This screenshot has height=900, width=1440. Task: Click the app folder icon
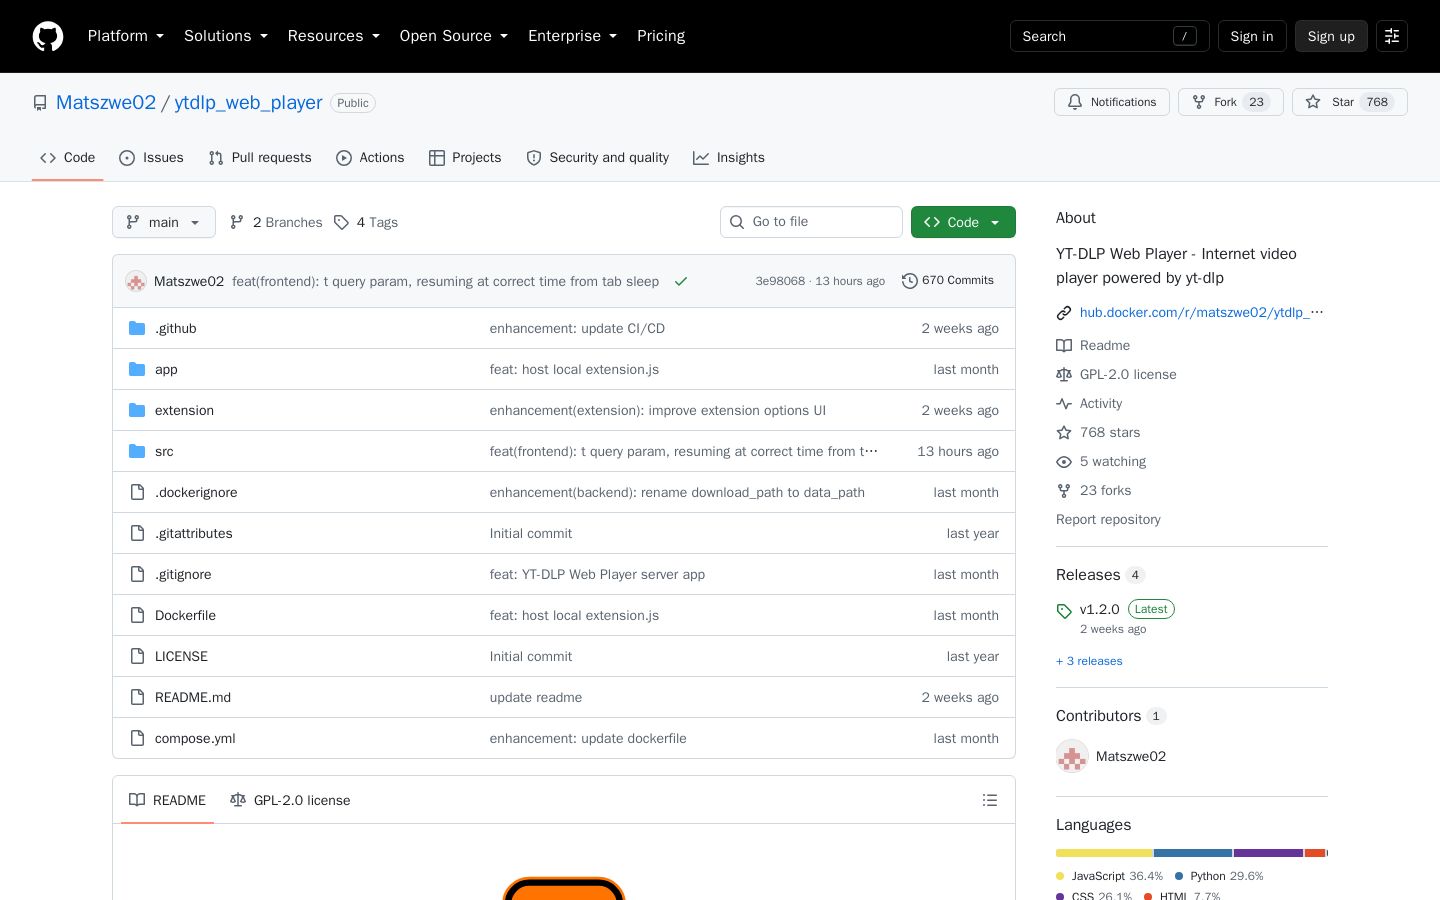(x=137, y=369)
